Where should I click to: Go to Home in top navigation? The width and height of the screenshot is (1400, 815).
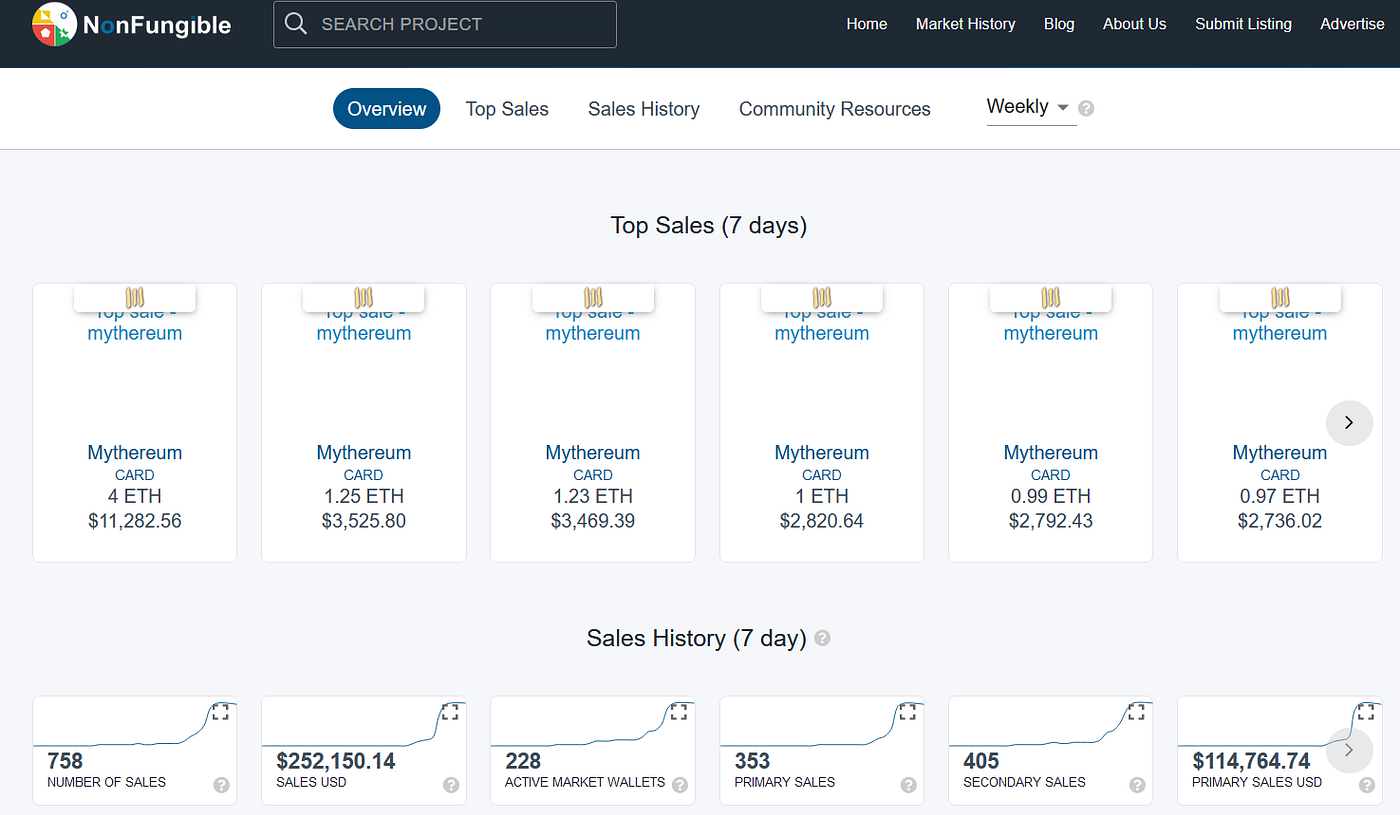tap(867, 24)
